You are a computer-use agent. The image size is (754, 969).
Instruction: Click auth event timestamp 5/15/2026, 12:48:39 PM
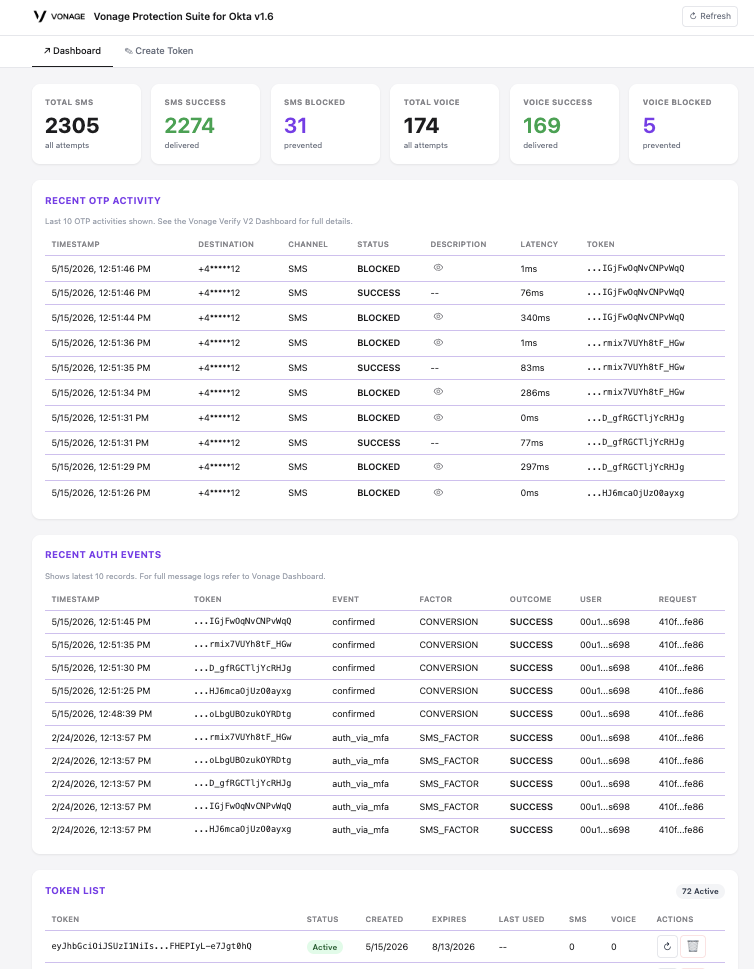point(101,714)
